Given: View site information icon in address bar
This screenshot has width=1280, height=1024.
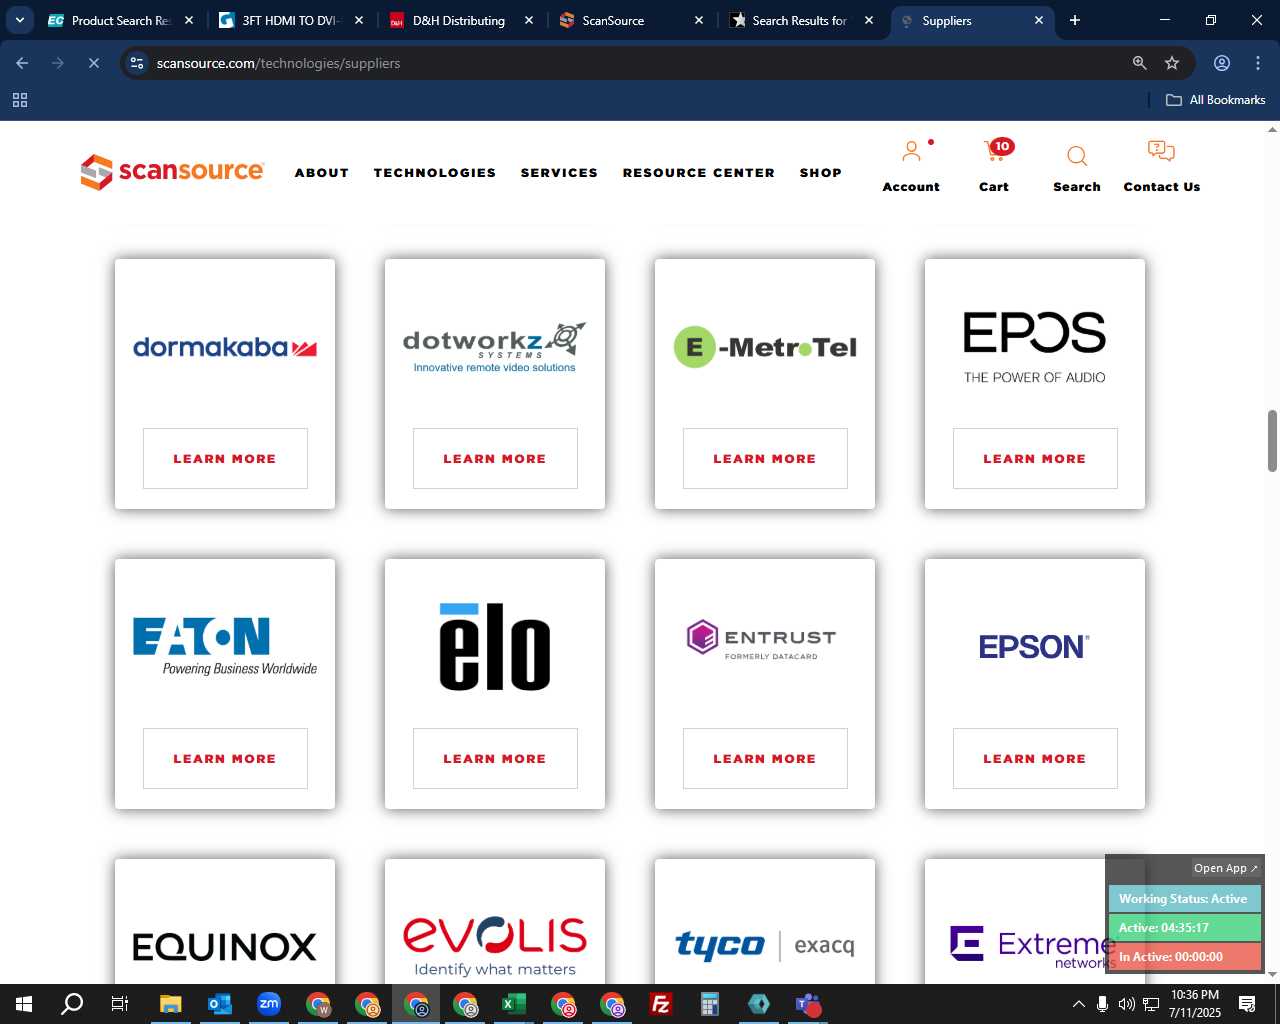Looking at the screenshot, I should coord(138,63).
